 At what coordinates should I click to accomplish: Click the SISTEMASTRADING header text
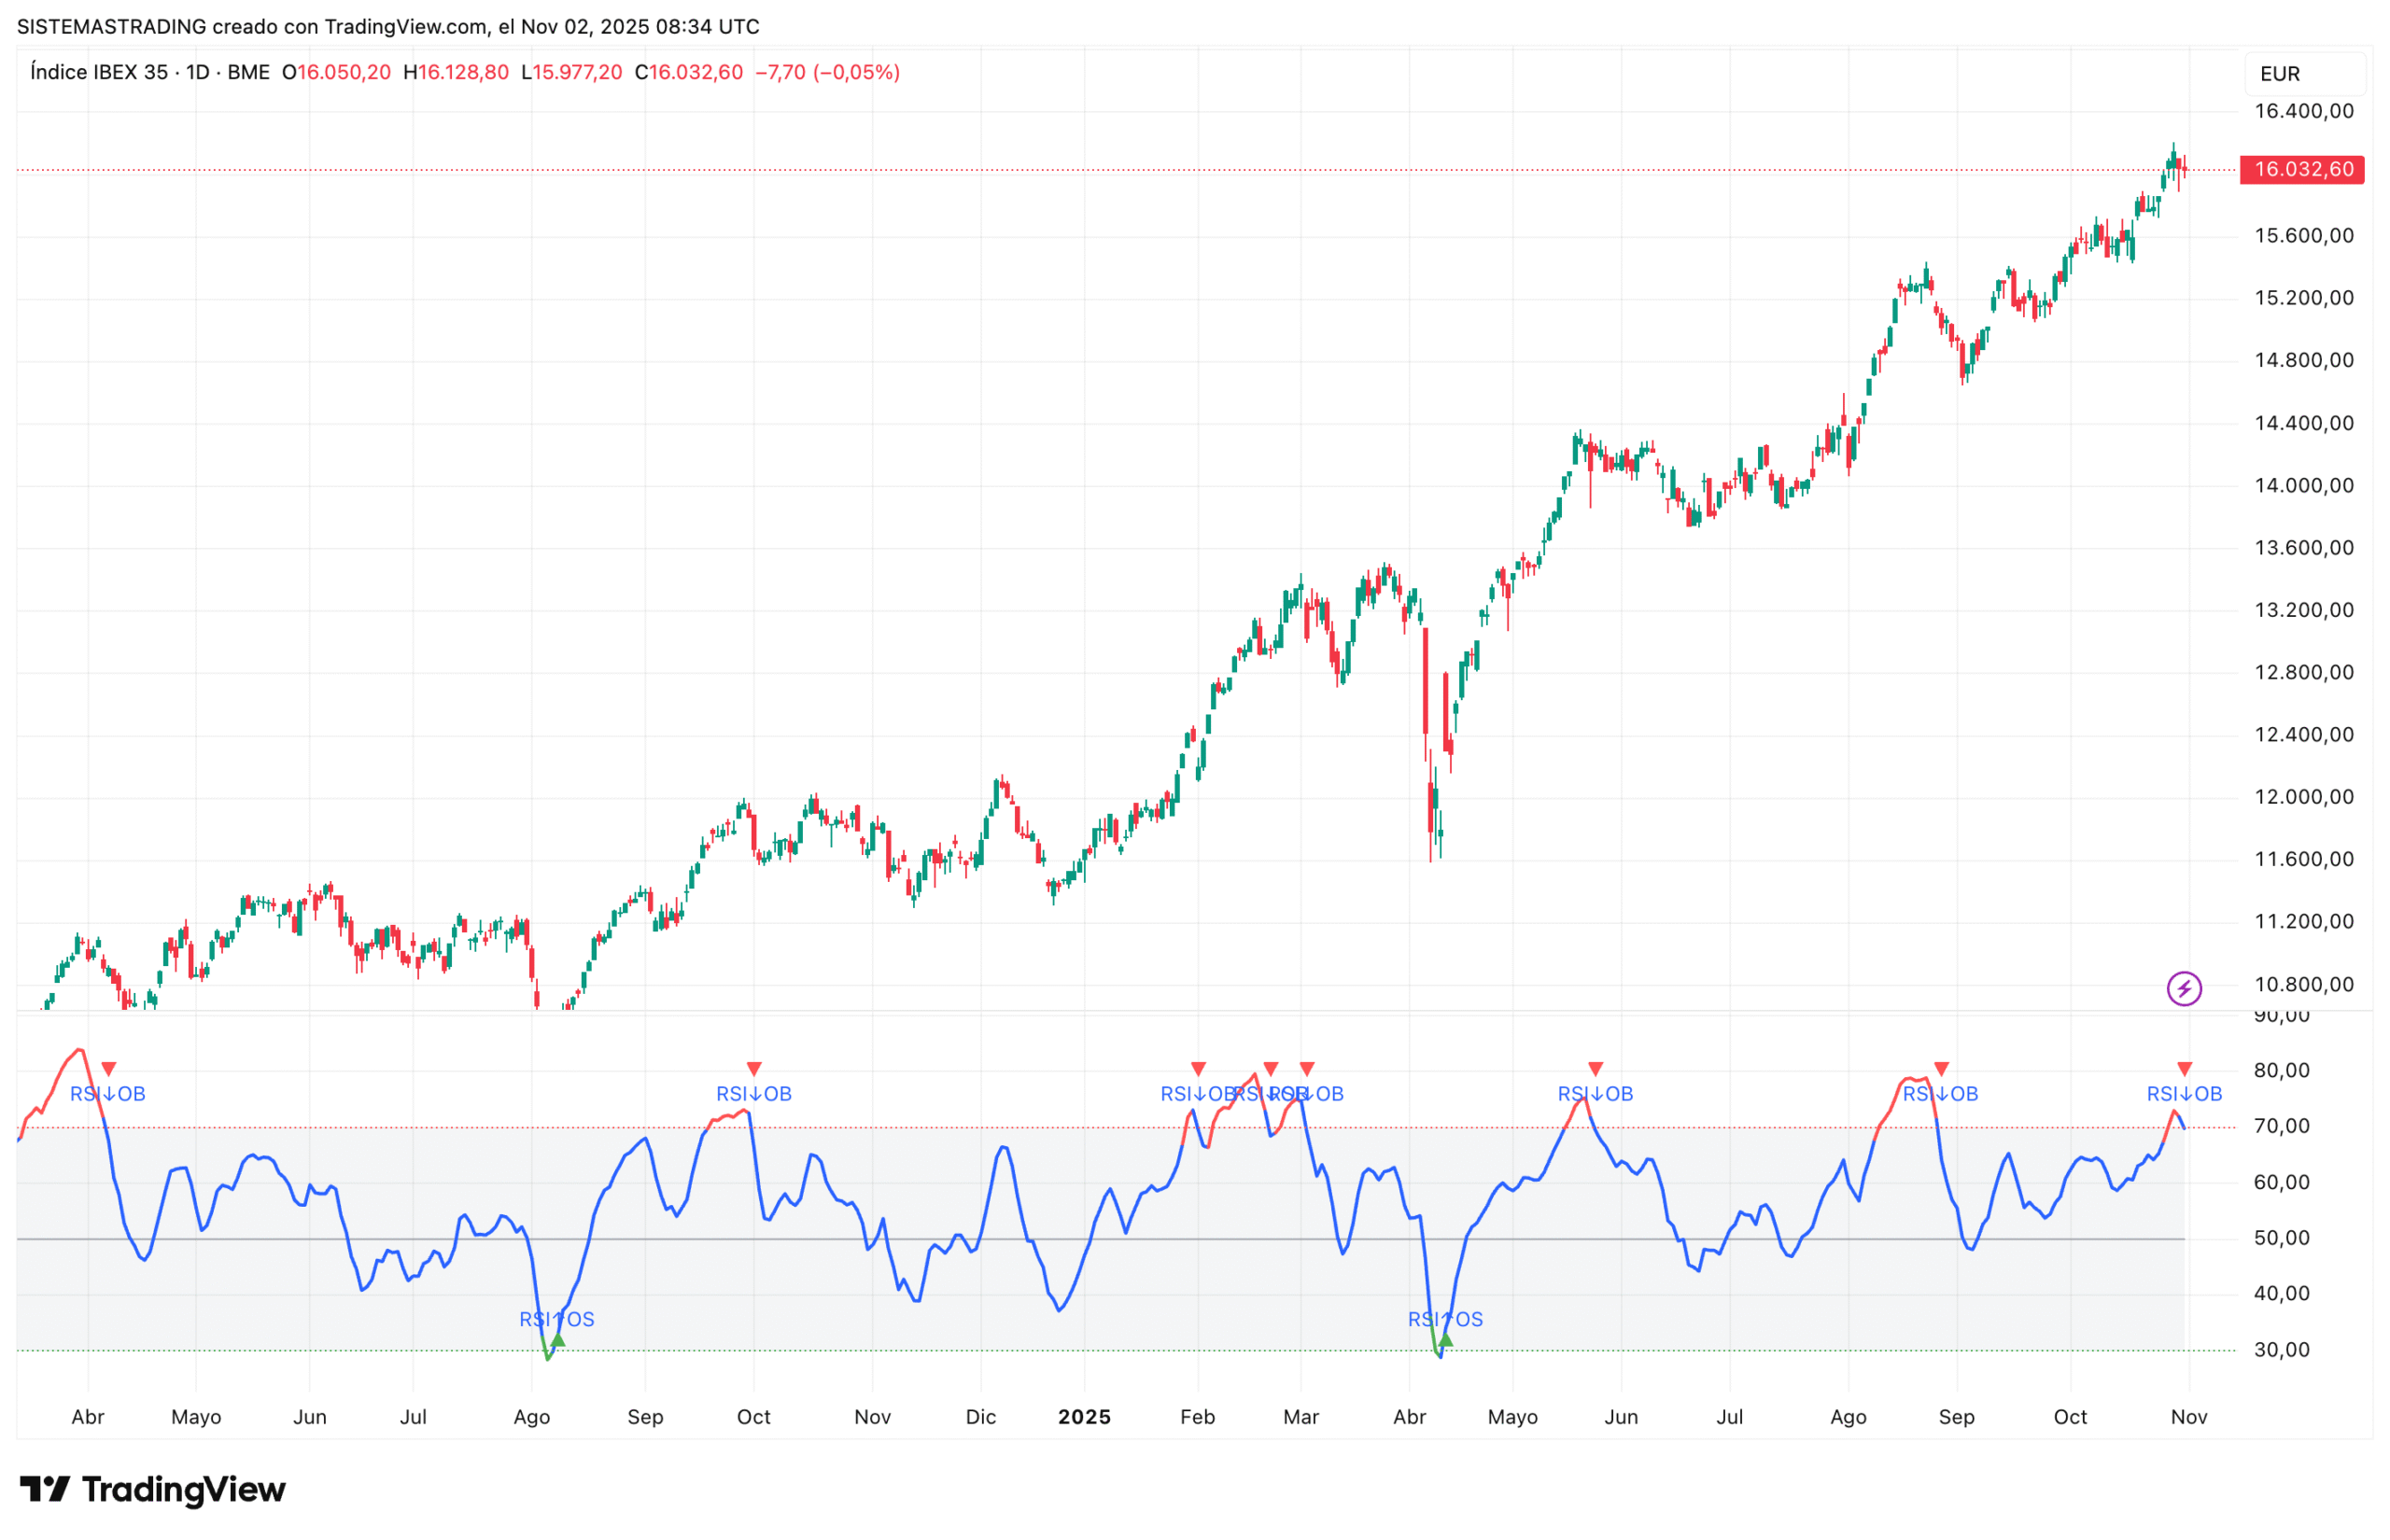point(111,26)
